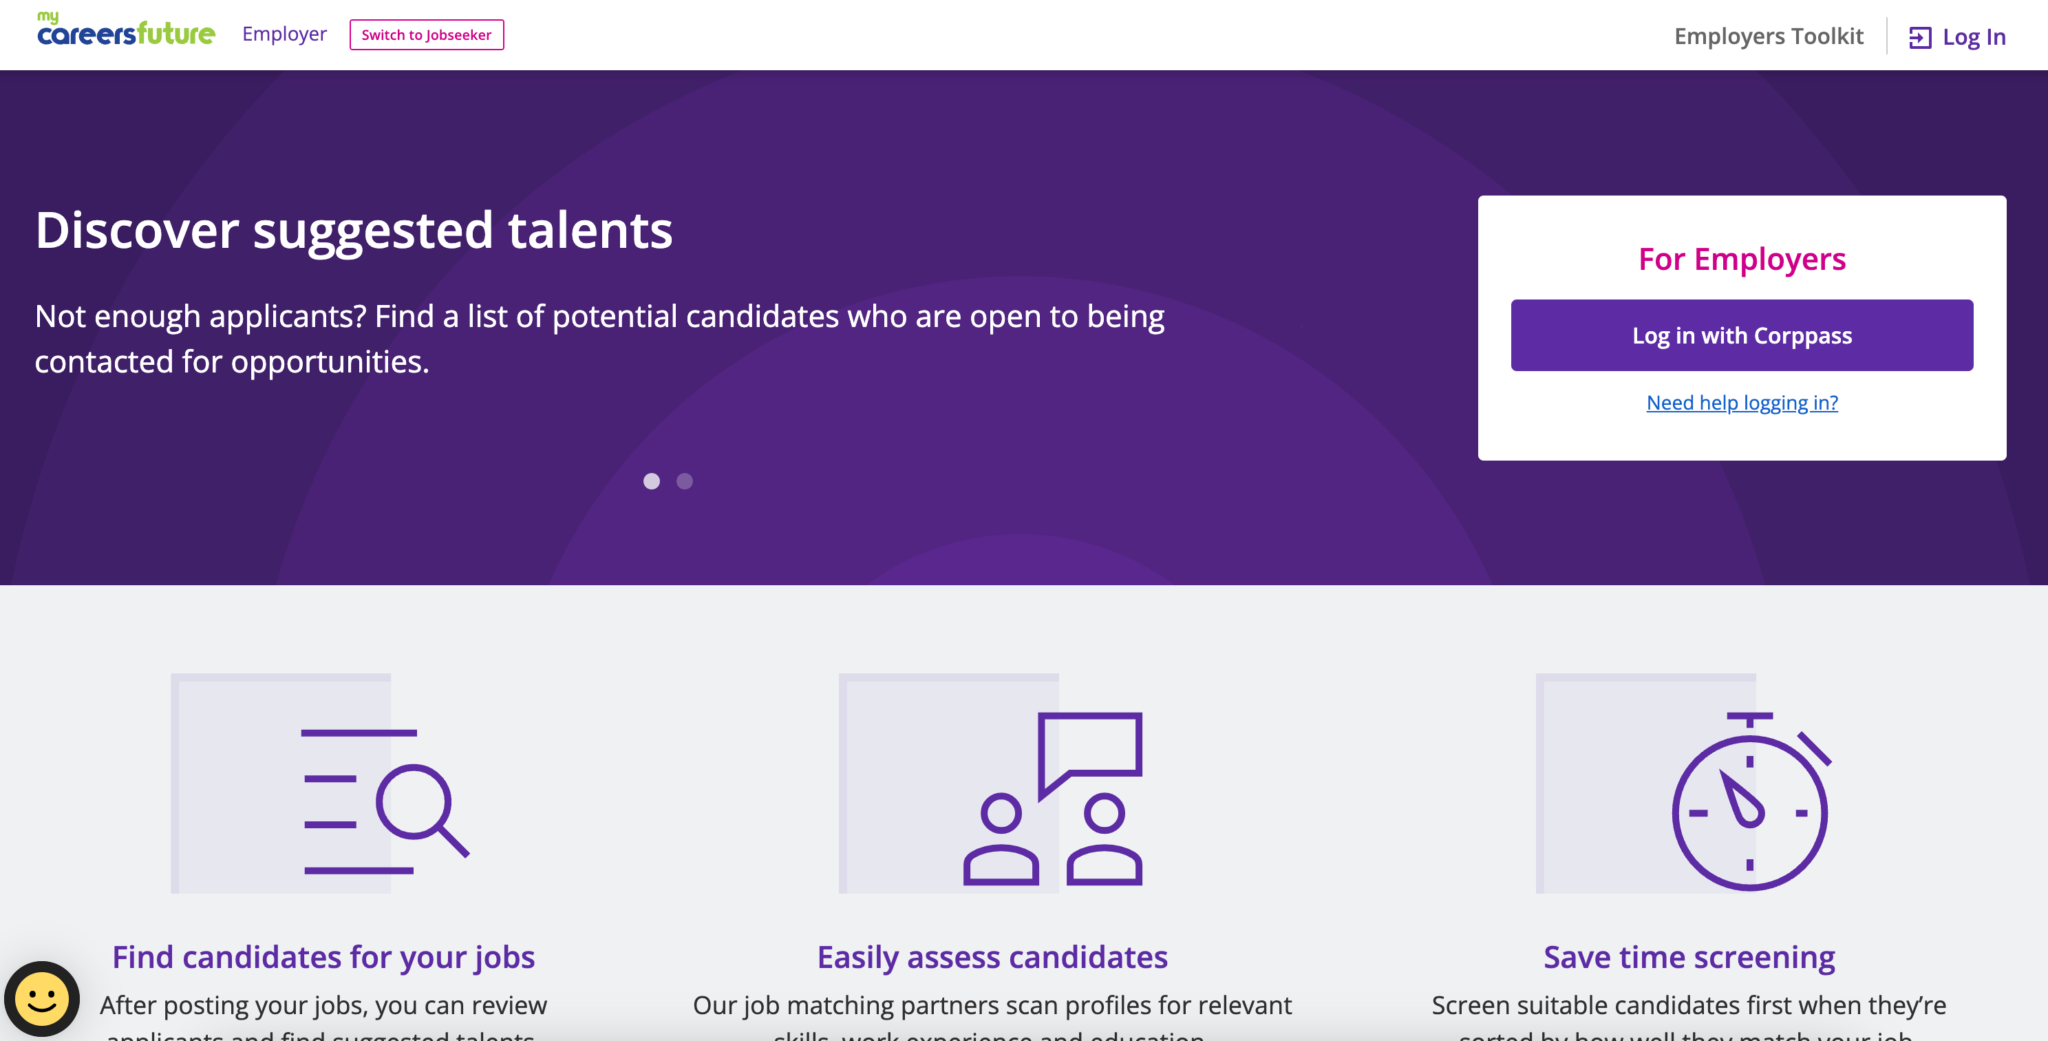Screen dimensions: 2048x1041
Task: Click the Find candidates for your jobs heading
Action: pyautogui.click(x=323, y=957)
